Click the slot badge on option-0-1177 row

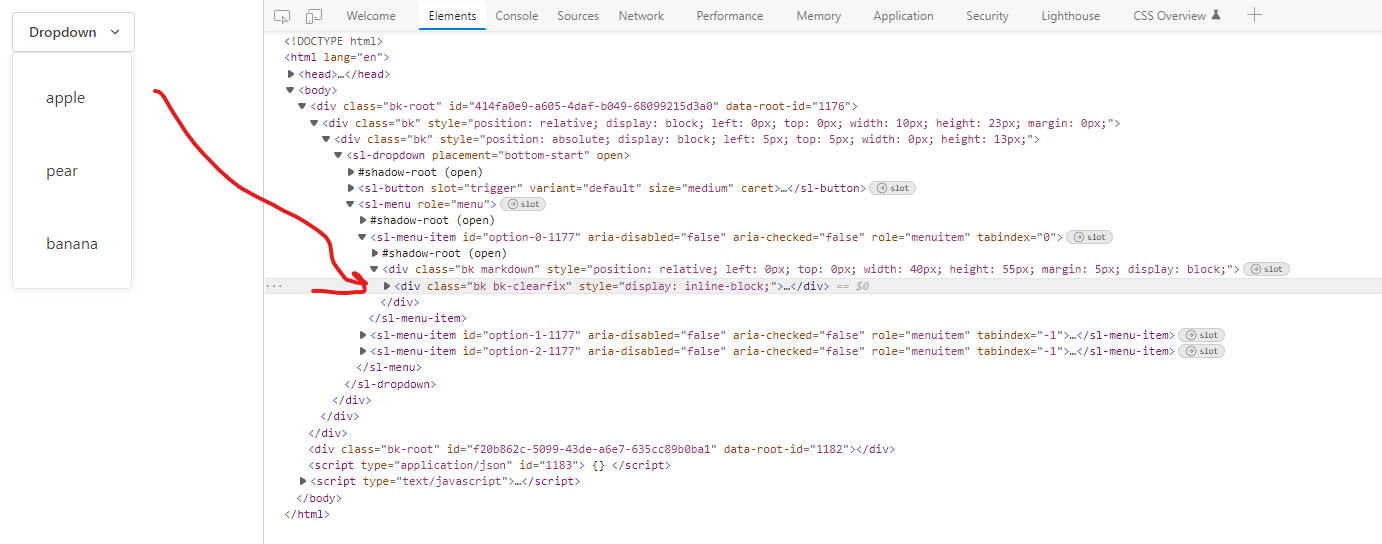point(1090,237)
